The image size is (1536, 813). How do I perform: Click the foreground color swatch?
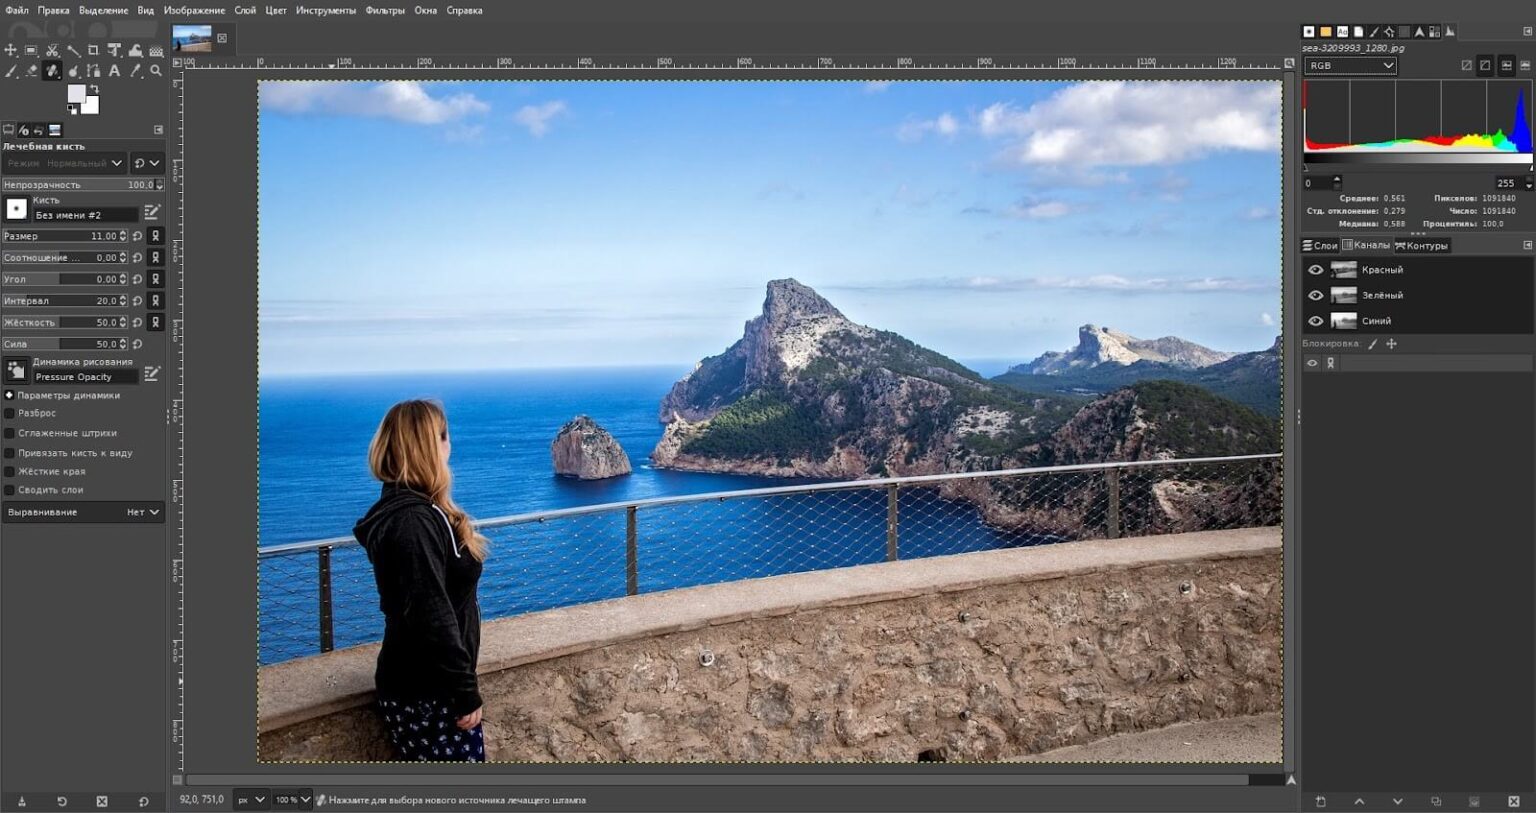pos(76,93)
